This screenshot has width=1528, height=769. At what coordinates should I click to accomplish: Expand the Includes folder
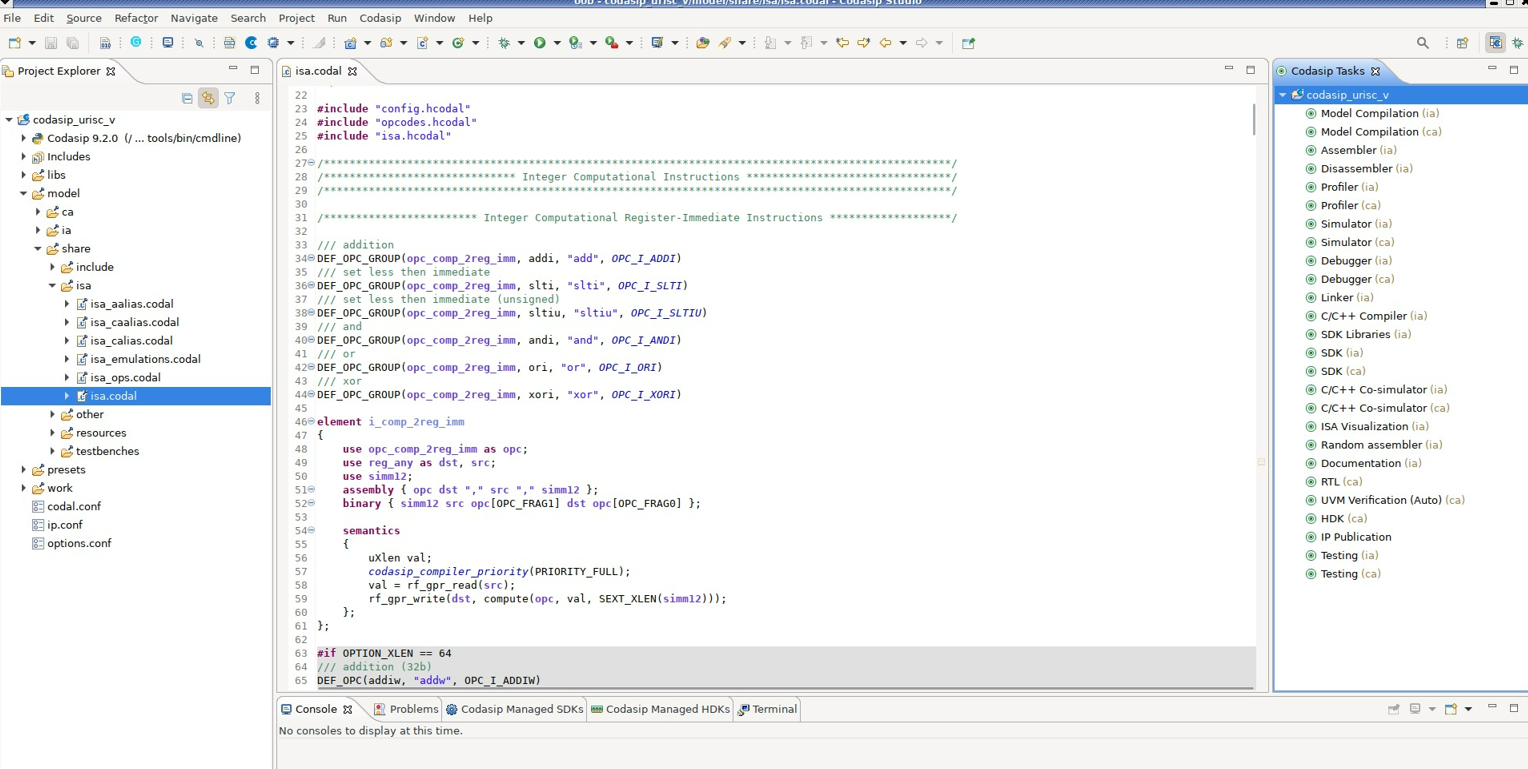point(24,157)
